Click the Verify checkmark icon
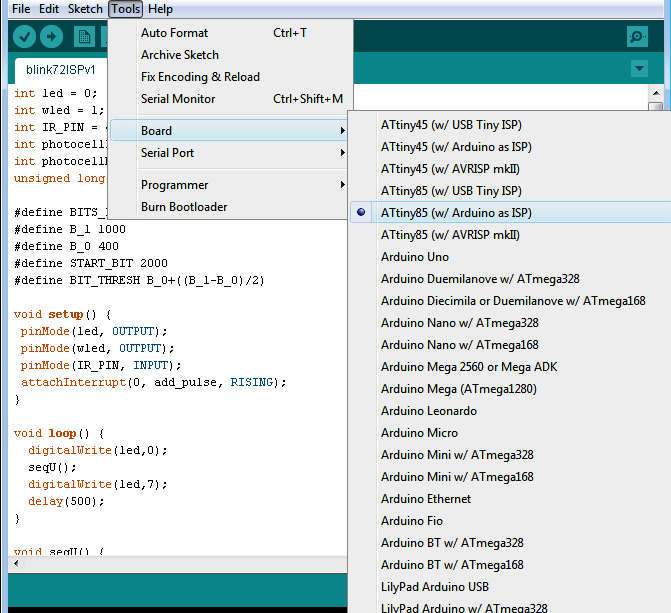The image size is (671, 613). coord(24,37)
